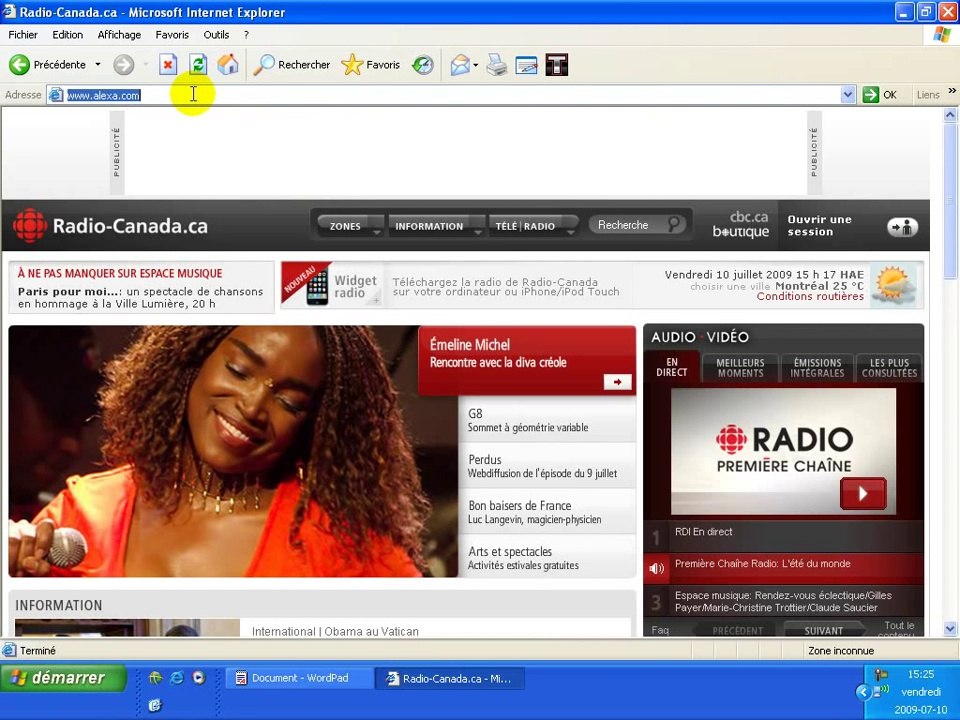Open the Perdus Webdiffusion item
Image resolution: width=960 pixels, height=720 pixels.
click(547, 466)
